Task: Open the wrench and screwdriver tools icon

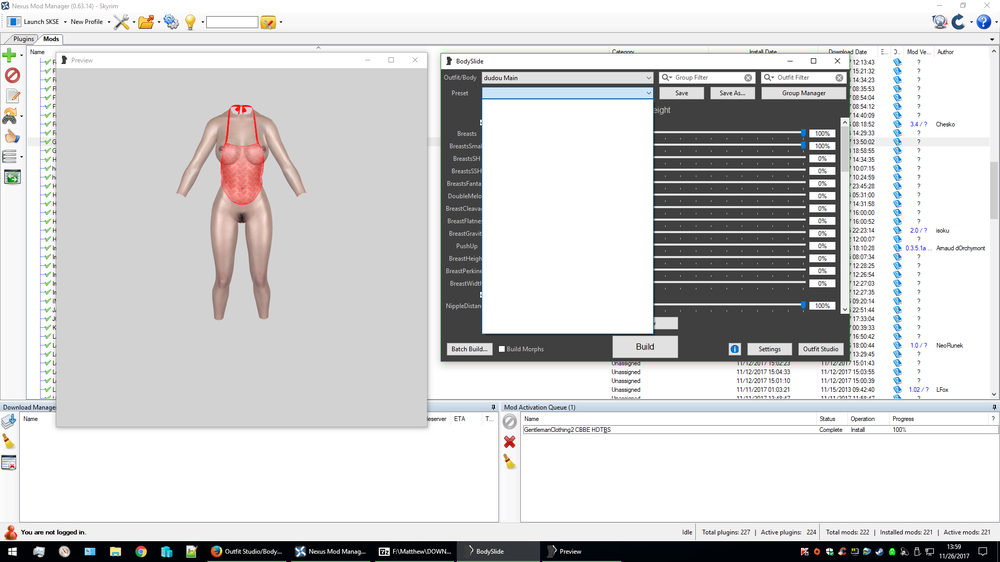Action: point(121,22)
